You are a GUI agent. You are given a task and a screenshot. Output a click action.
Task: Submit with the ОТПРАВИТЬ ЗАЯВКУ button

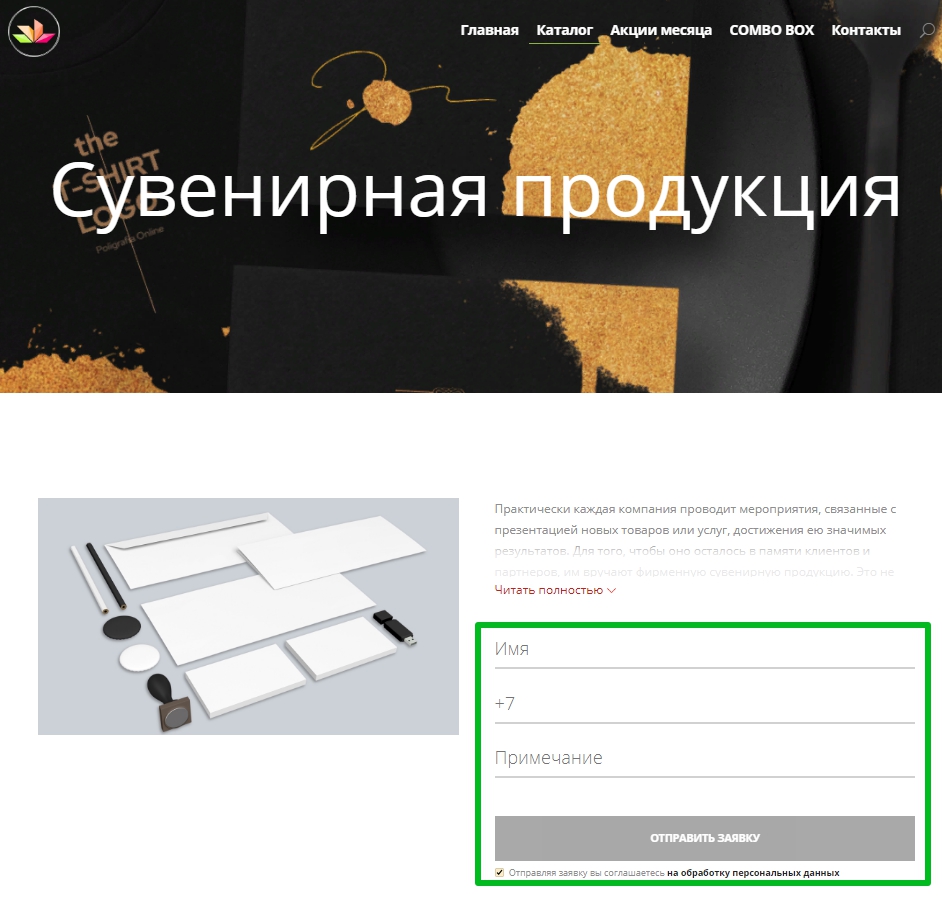[x=704, y=838]
